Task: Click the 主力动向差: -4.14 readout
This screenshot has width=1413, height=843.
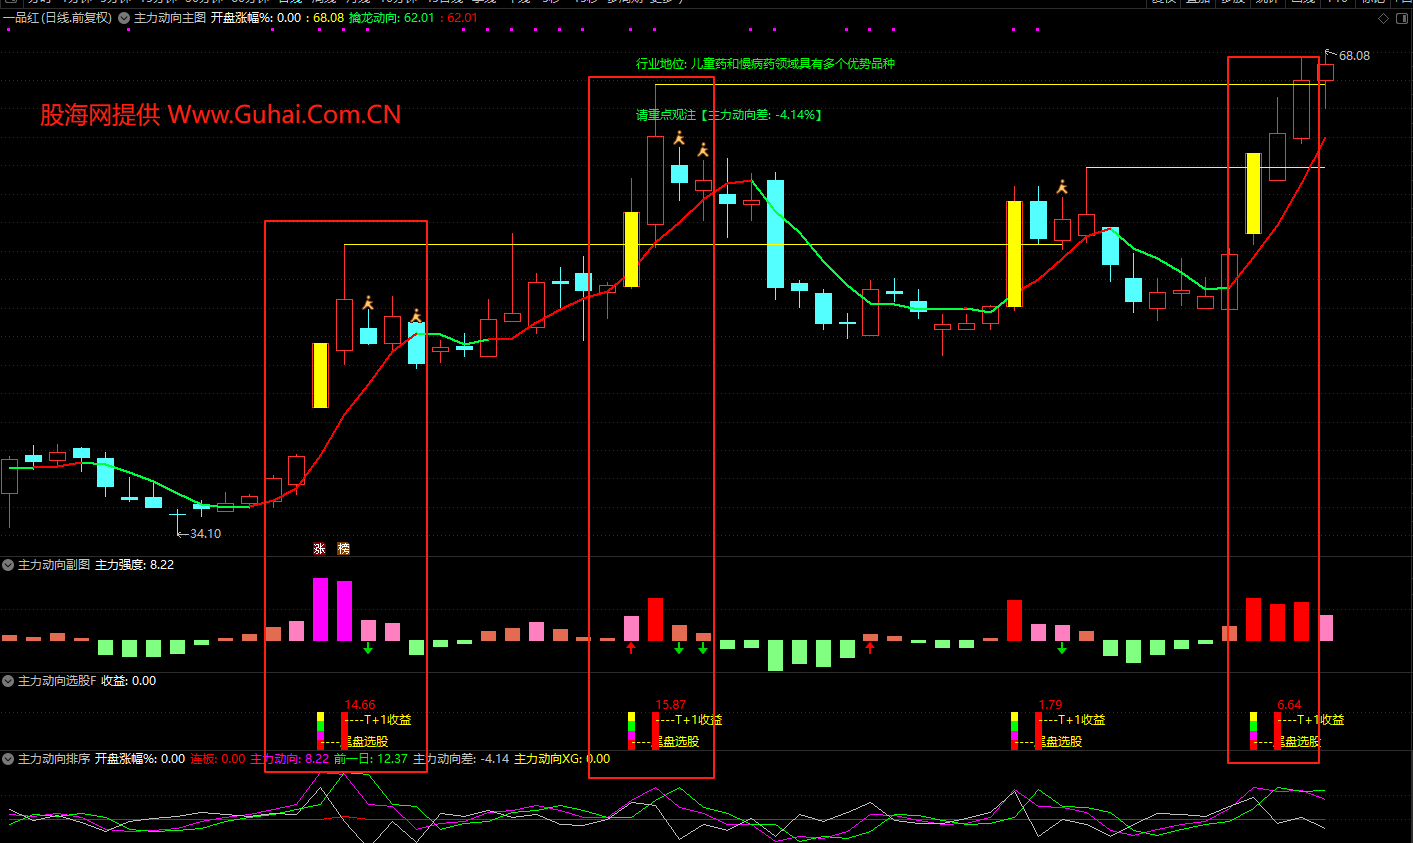Action: 461,759
